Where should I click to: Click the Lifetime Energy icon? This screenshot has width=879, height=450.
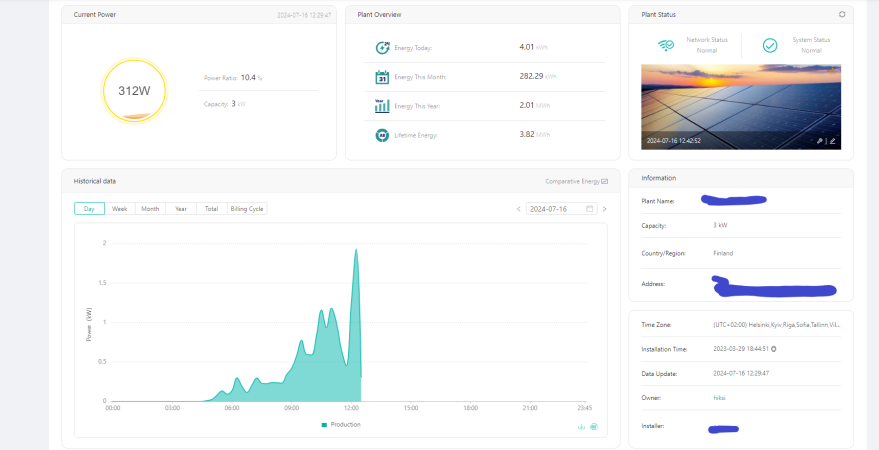tap(382, 135)
